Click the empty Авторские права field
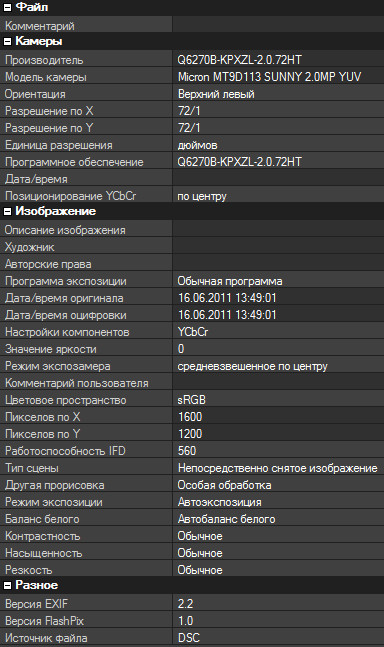Image resolution: width=384 pixels, height=647 pixels. (x=278, y=264)
